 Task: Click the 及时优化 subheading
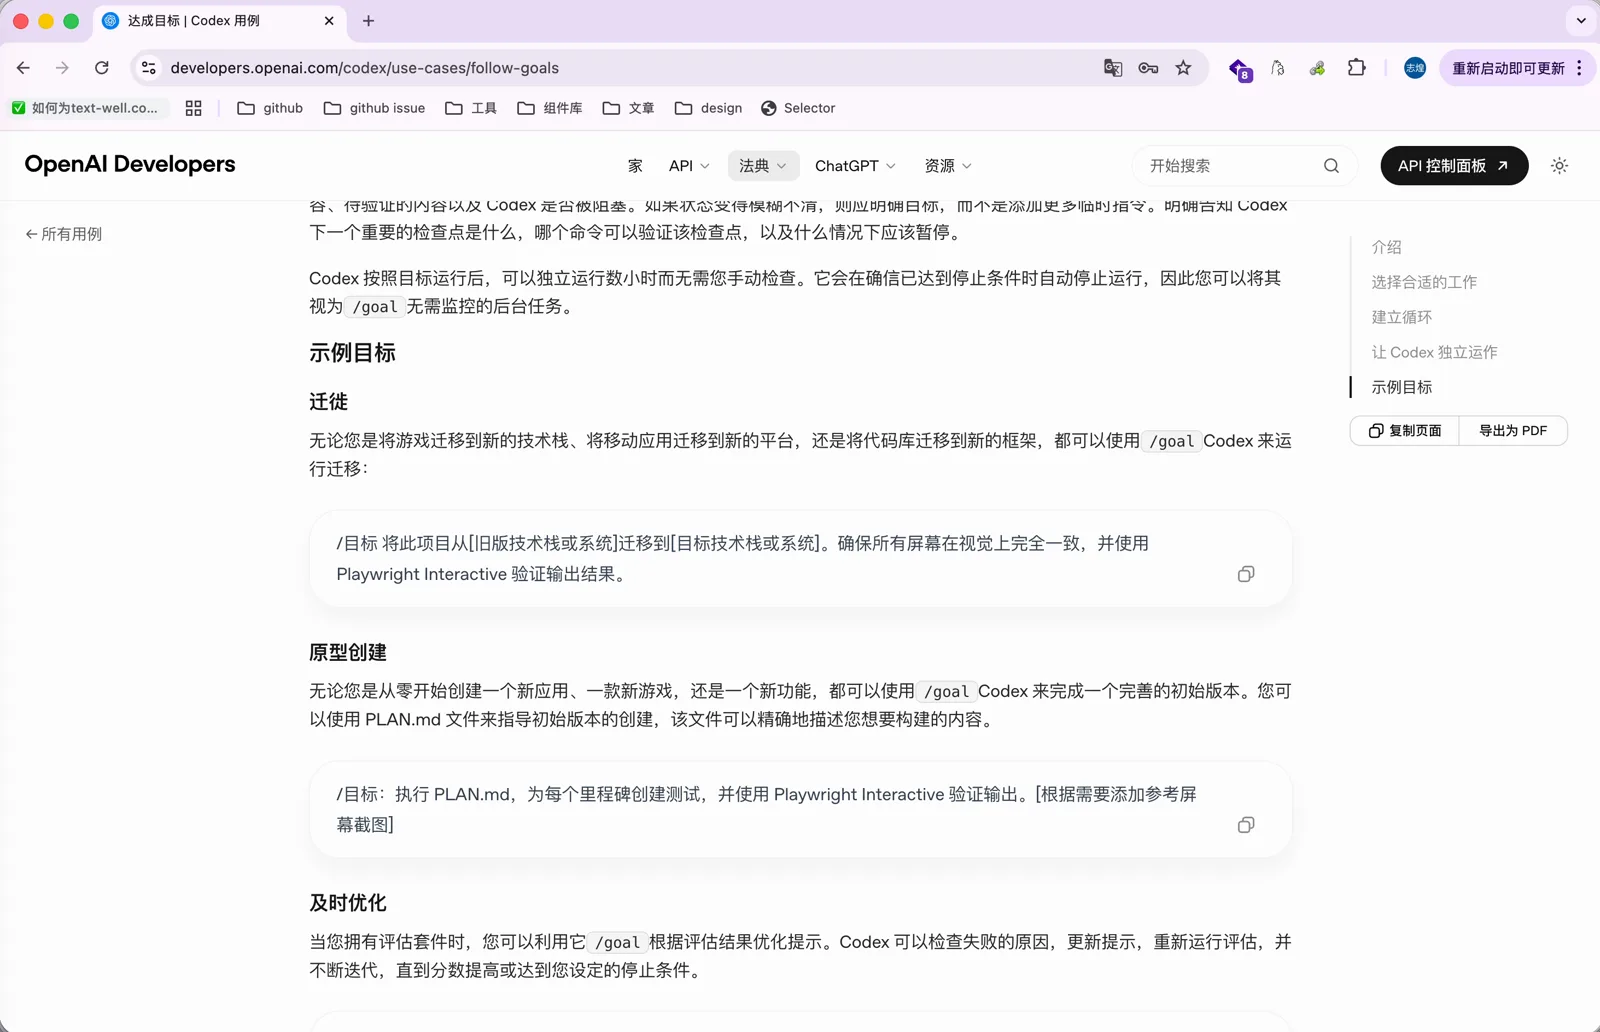pos(348,903)
